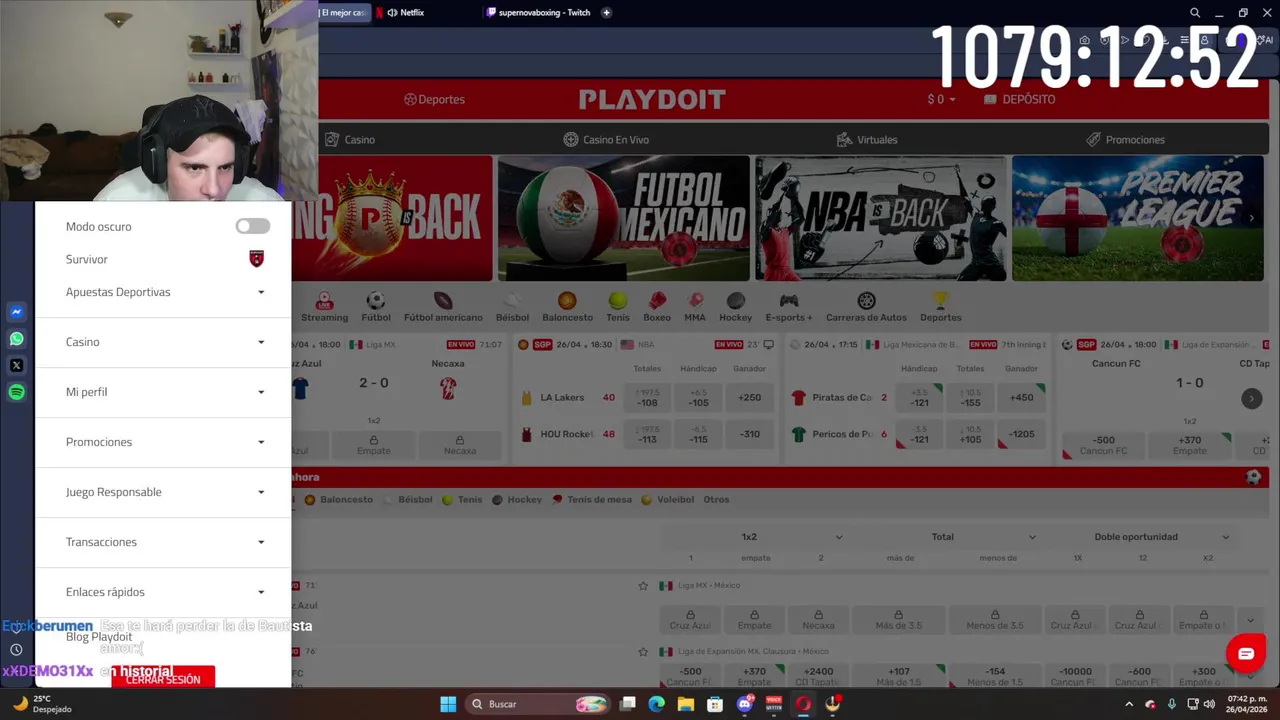
Task: Favorite the Liga de Expansión MX match star
Action: [x=643, y=652]
